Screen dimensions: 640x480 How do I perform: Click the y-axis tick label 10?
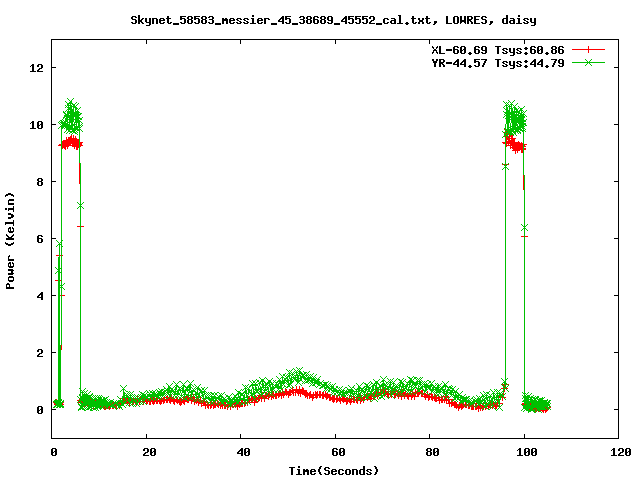[x=36, y=125]
